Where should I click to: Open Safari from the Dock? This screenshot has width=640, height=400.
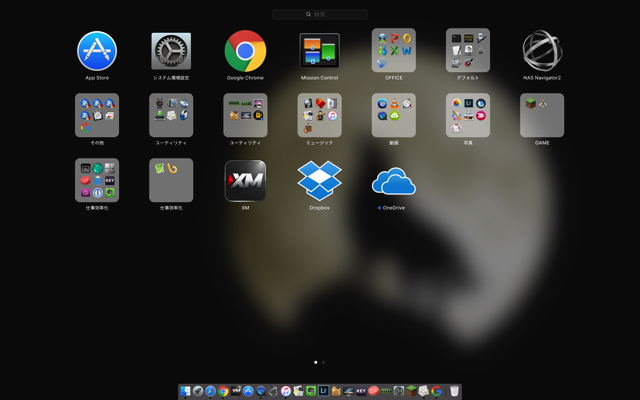tap(211, 391)
